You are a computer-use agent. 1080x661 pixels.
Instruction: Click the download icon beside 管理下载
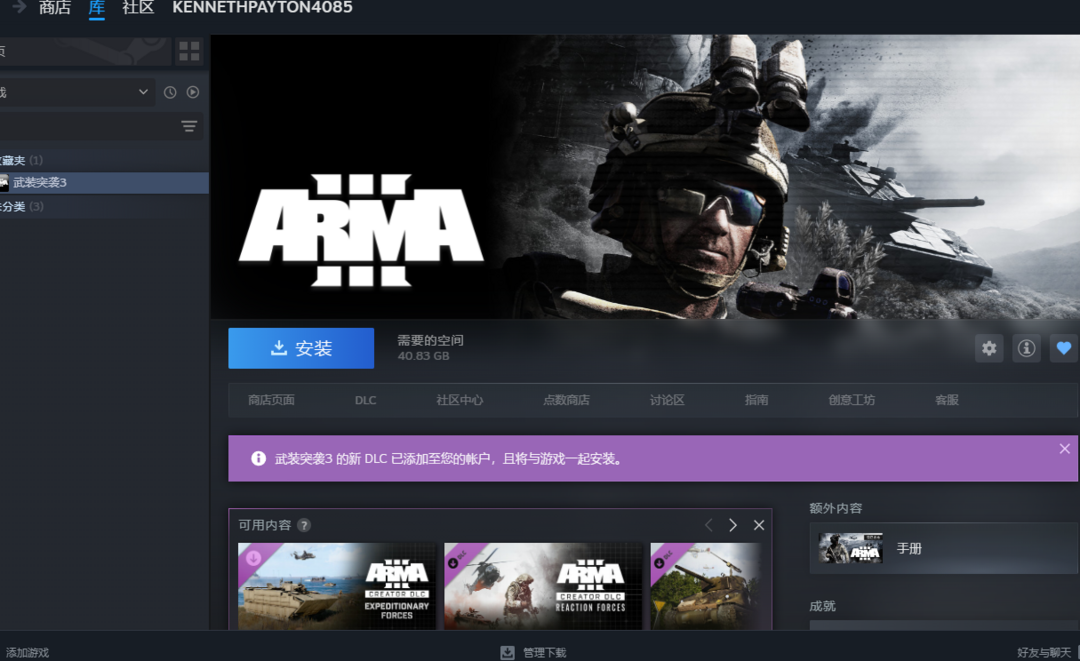click(x=508, y=652)
